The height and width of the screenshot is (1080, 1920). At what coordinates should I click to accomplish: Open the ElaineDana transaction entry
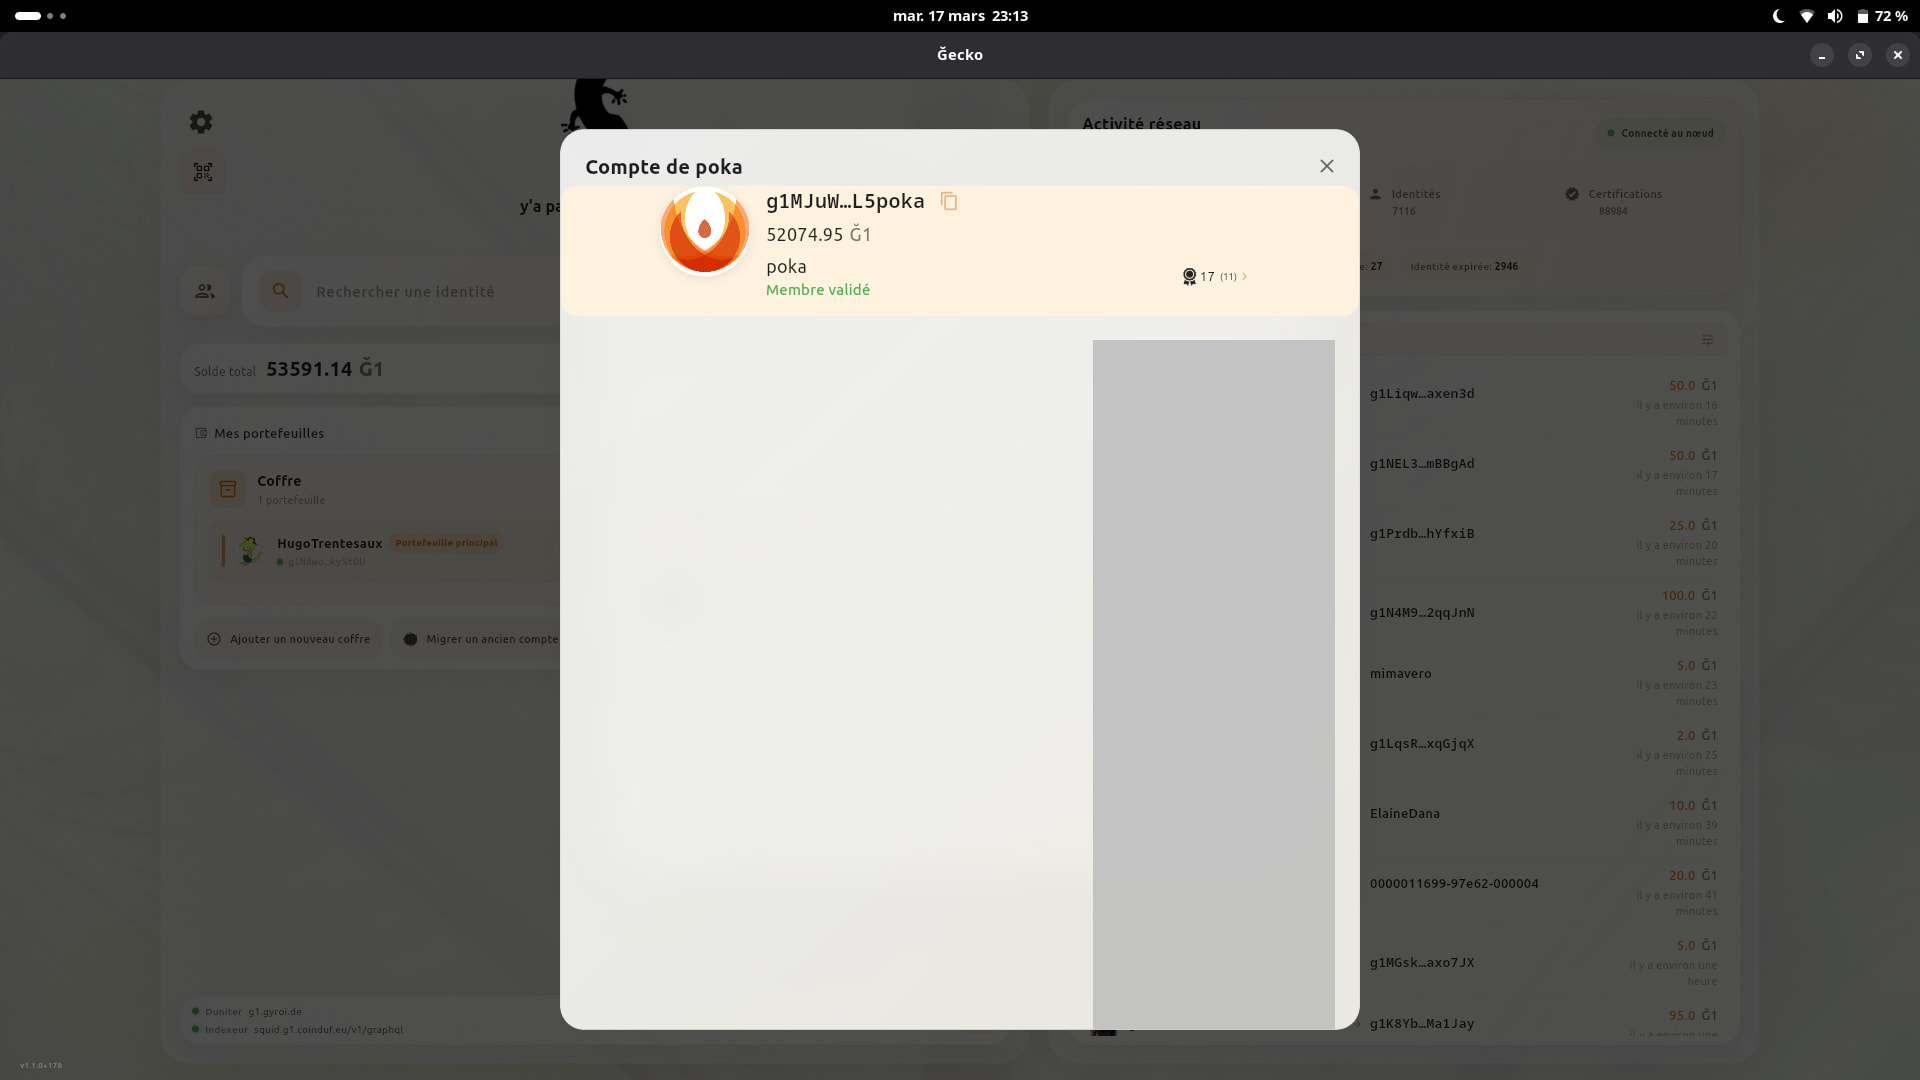[x=1404, y=814]
